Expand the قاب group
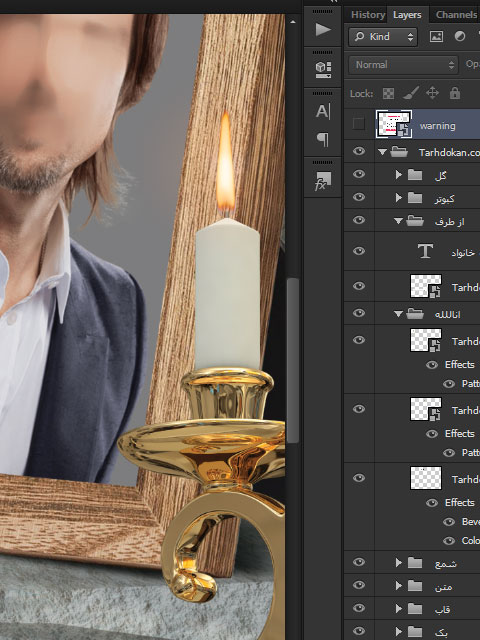The width and height of the screenshot is (480, 640). tap(399, 609)
